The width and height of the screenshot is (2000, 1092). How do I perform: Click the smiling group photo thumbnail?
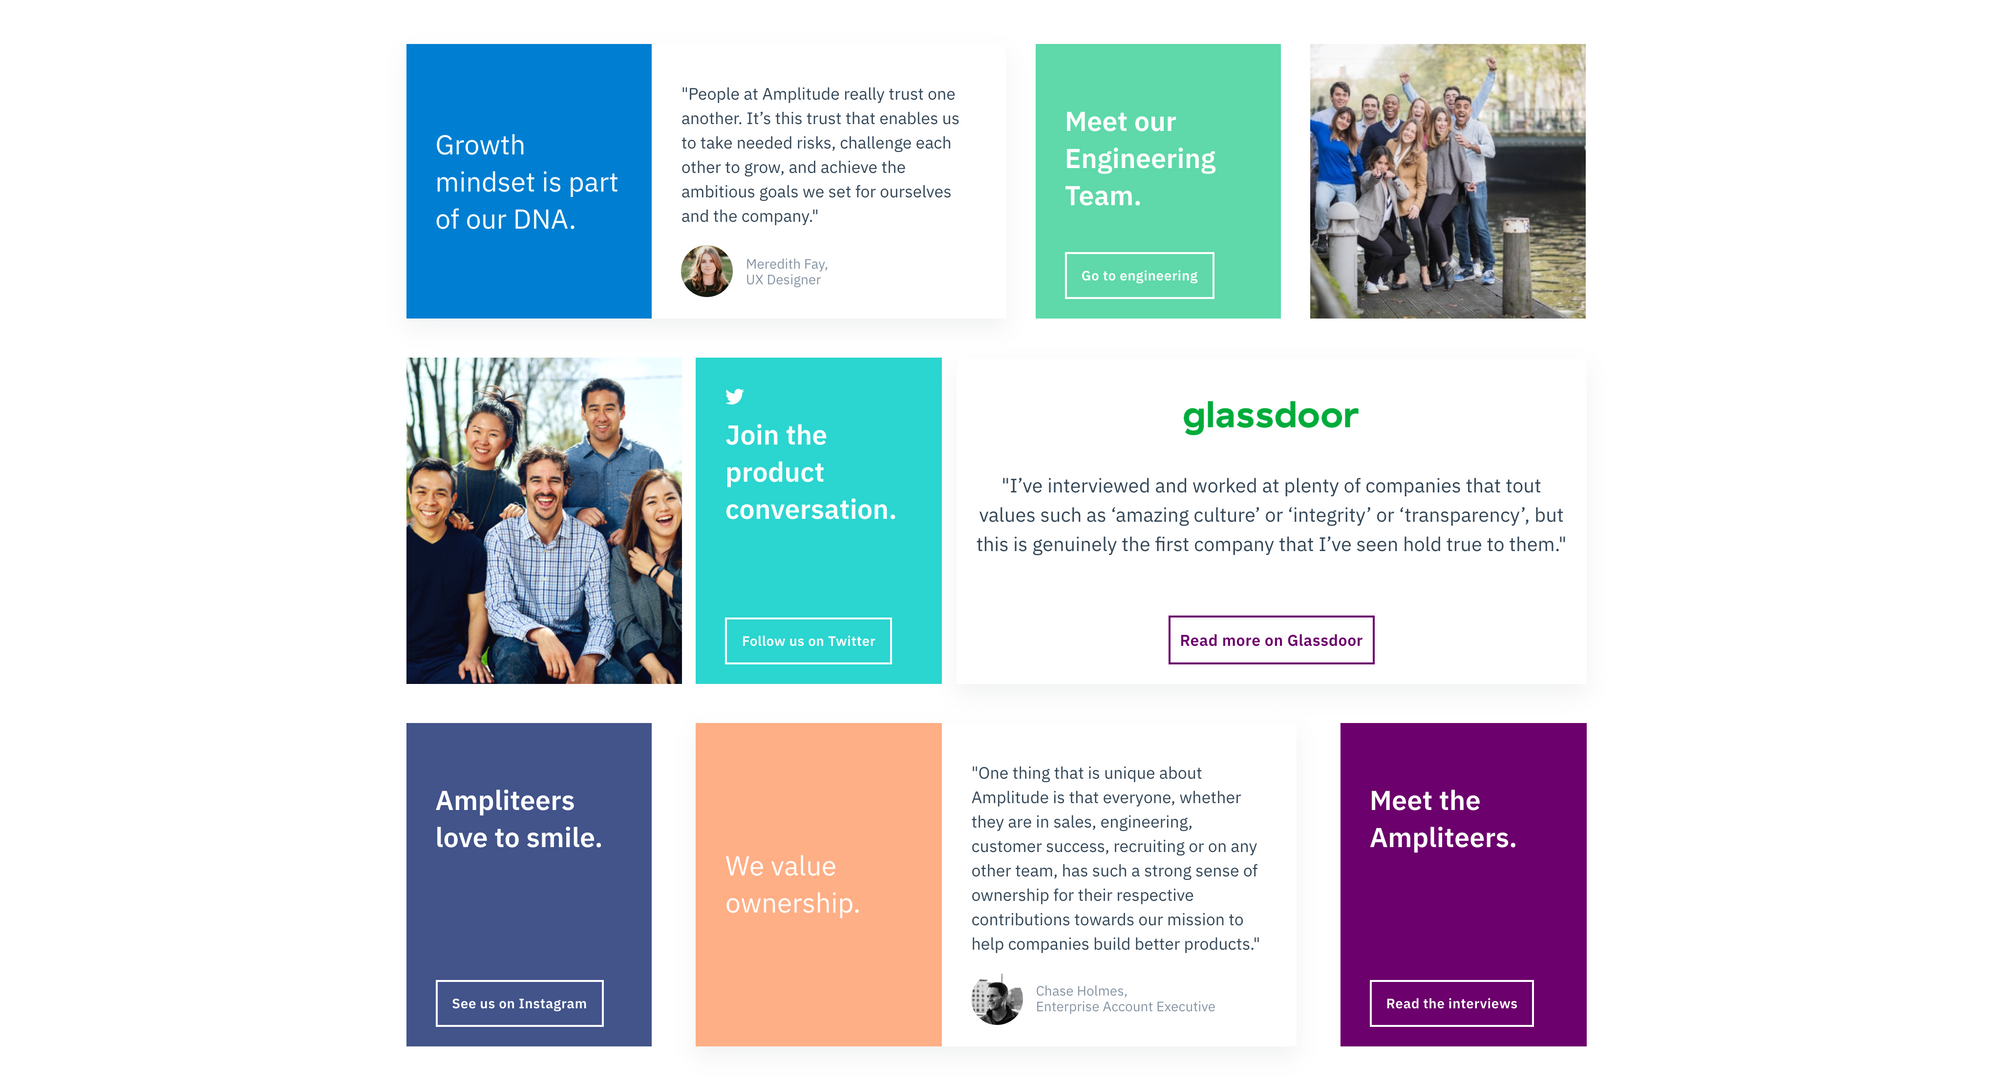[548, 524]
